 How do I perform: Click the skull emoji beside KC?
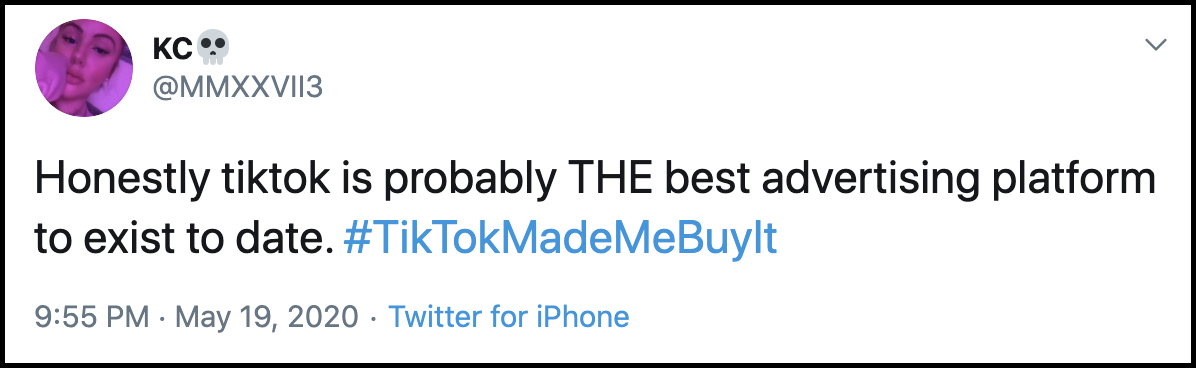pyautogui.click(x=213, y=50)
